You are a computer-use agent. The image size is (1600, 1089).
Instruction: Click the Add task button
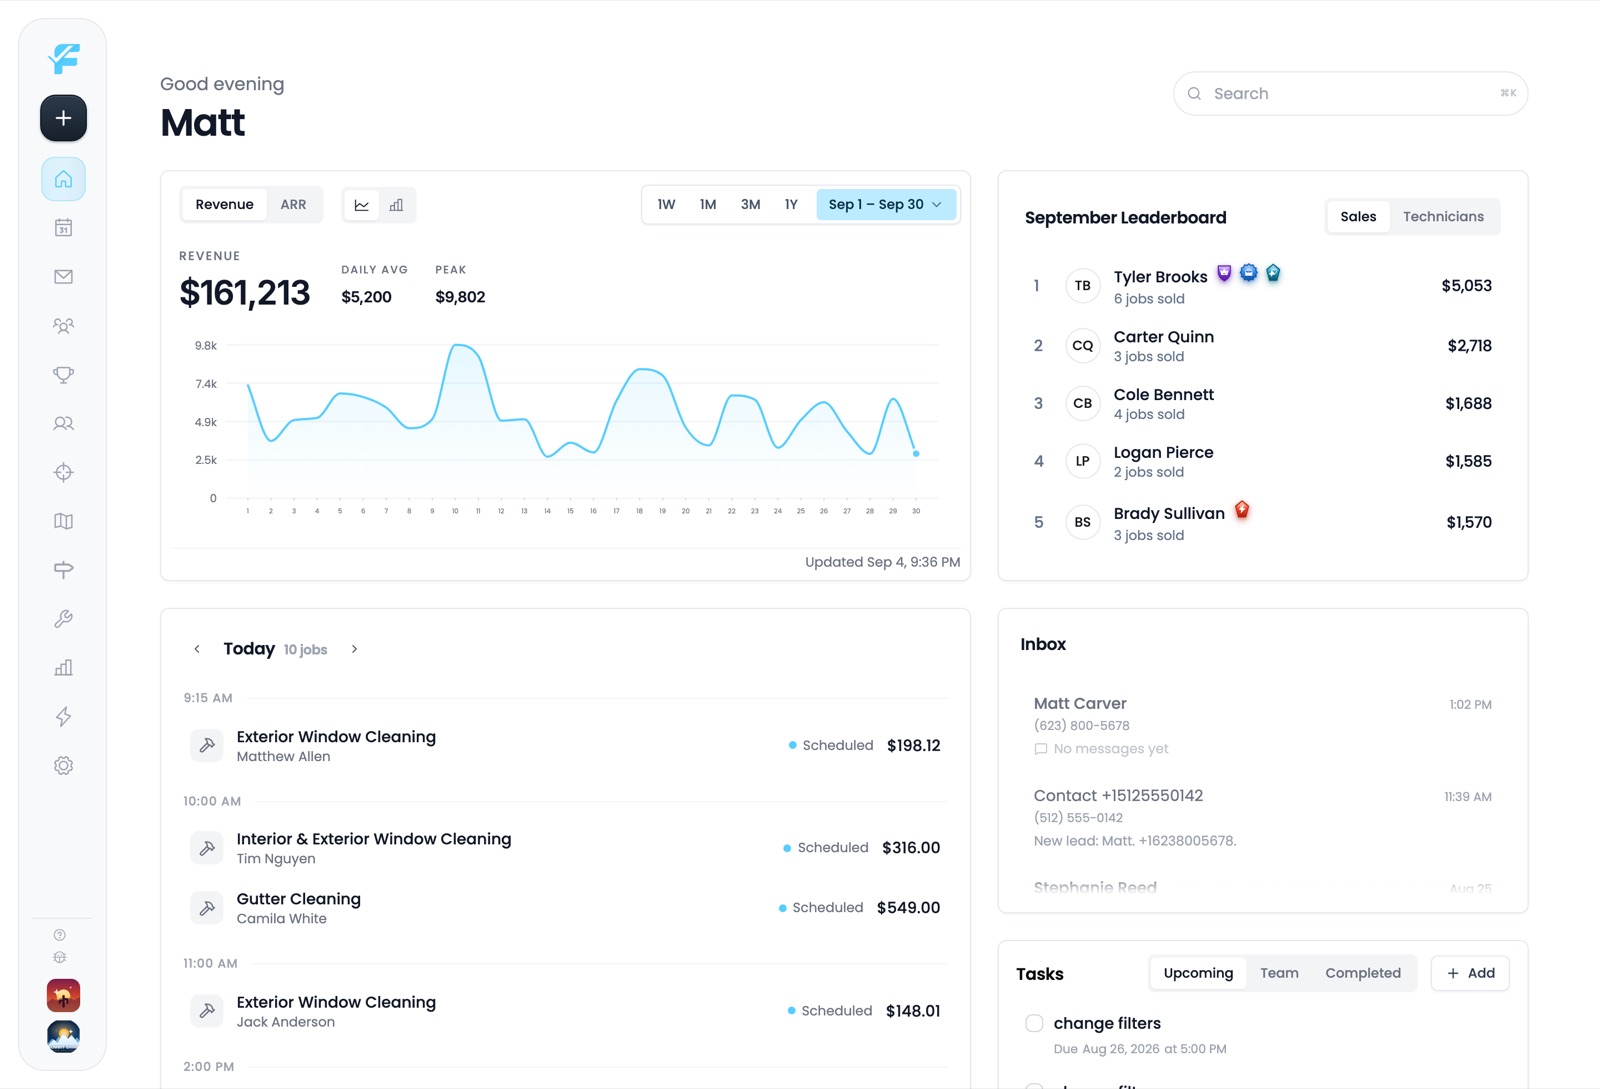[1470, 973]
